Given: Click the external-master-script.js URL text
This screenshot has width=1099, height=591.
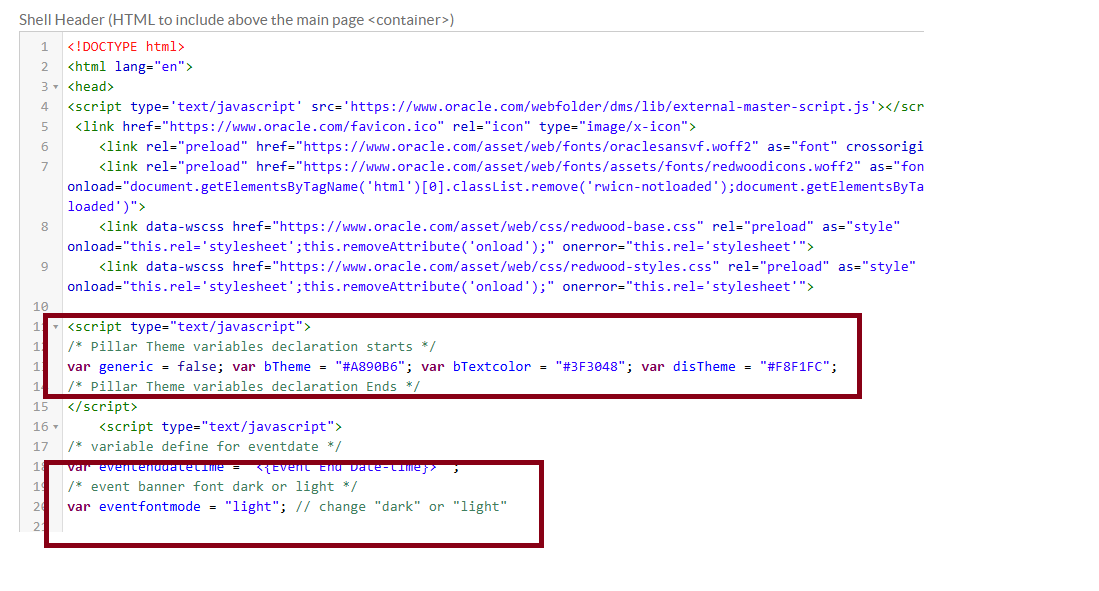Looking at the screenshot, I should pyautogui.click(x=610, y=107).
